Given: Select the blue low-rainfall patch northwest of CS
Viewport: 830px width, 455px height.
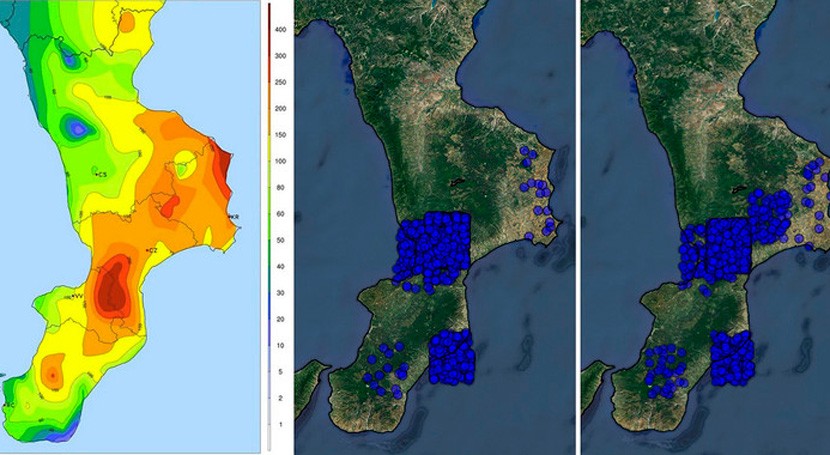Looking at the screenshot, I should (x=77, y=127).
